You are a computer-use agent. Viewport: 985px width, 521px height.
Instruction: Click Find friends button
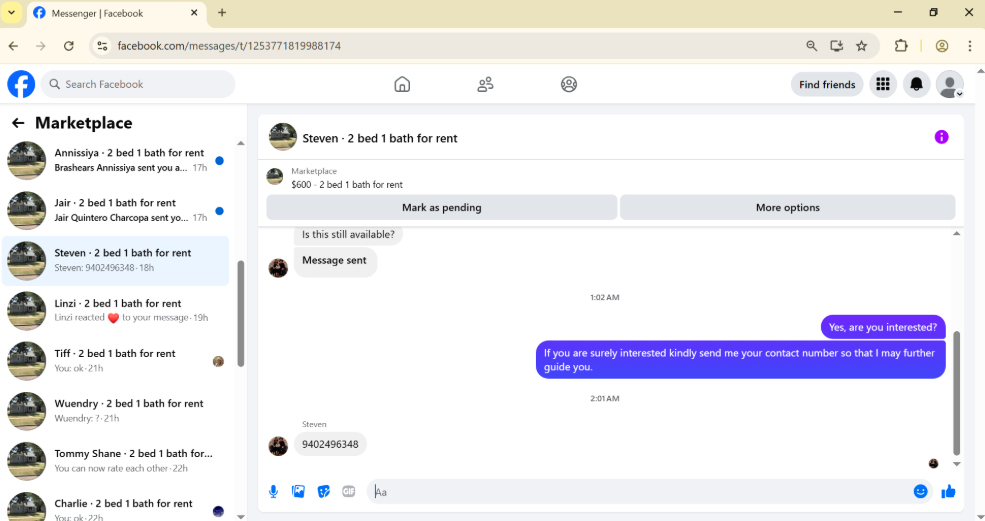827,84
